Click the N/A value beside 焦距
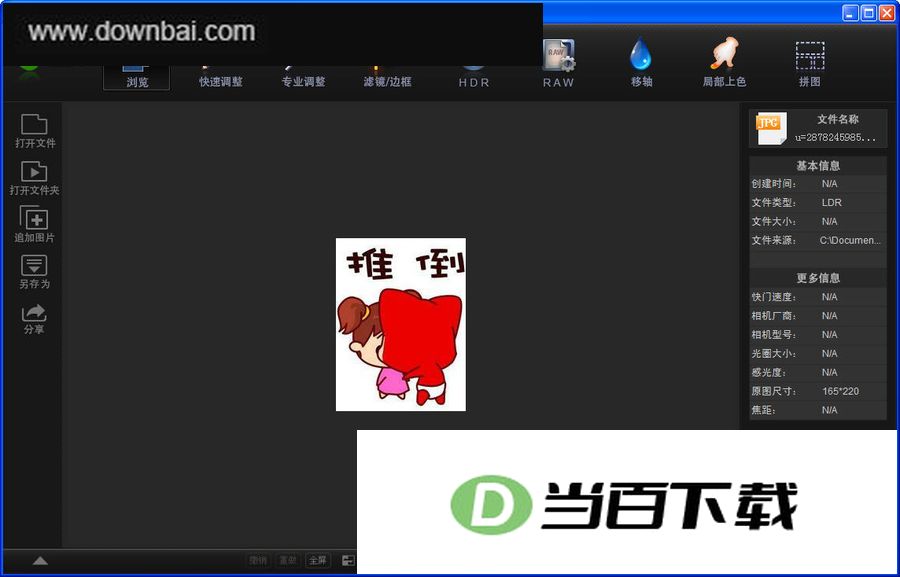Viewport: 900px width, 577px height. point(829,411)
